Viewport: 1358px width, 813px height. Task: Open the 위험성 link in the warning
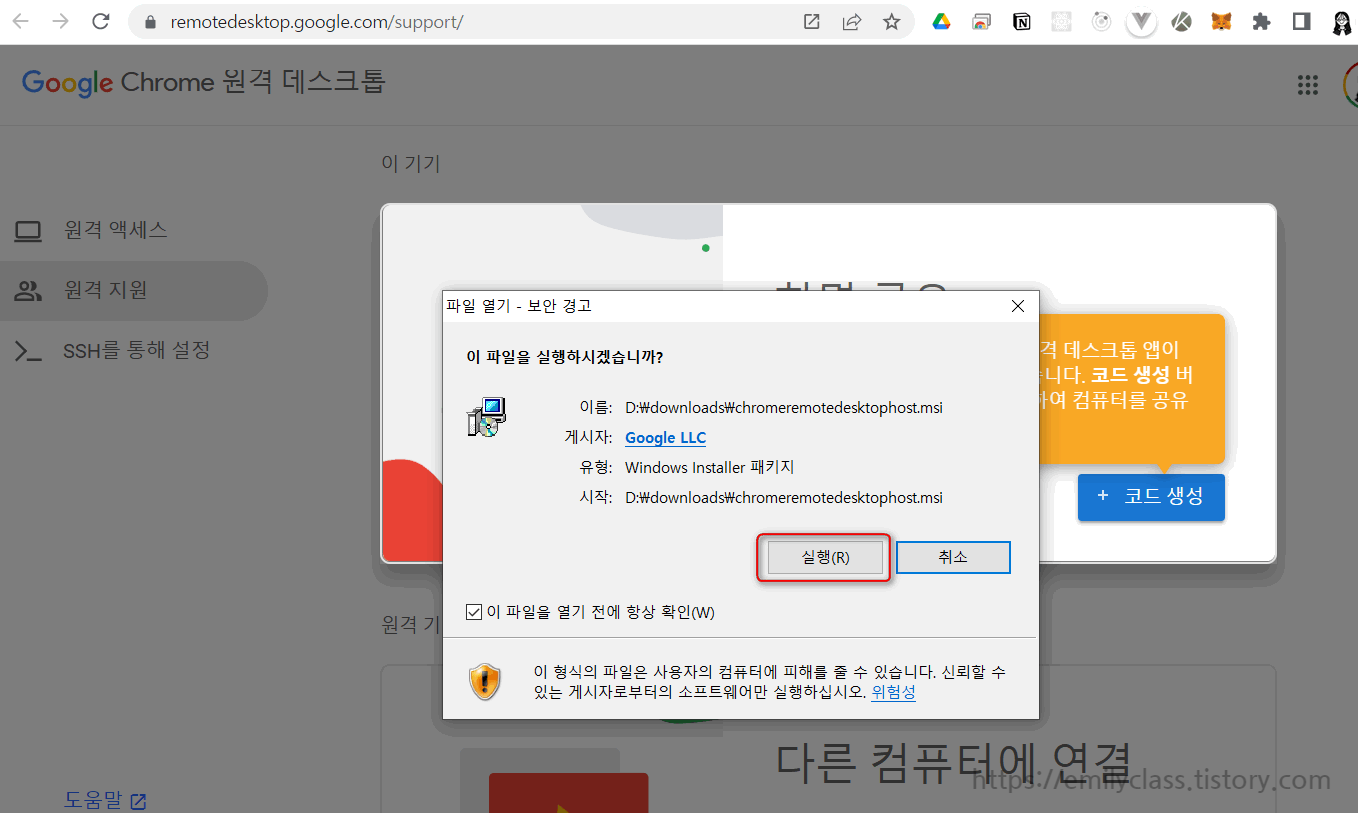pyautogui.click(x=893, y=692)
